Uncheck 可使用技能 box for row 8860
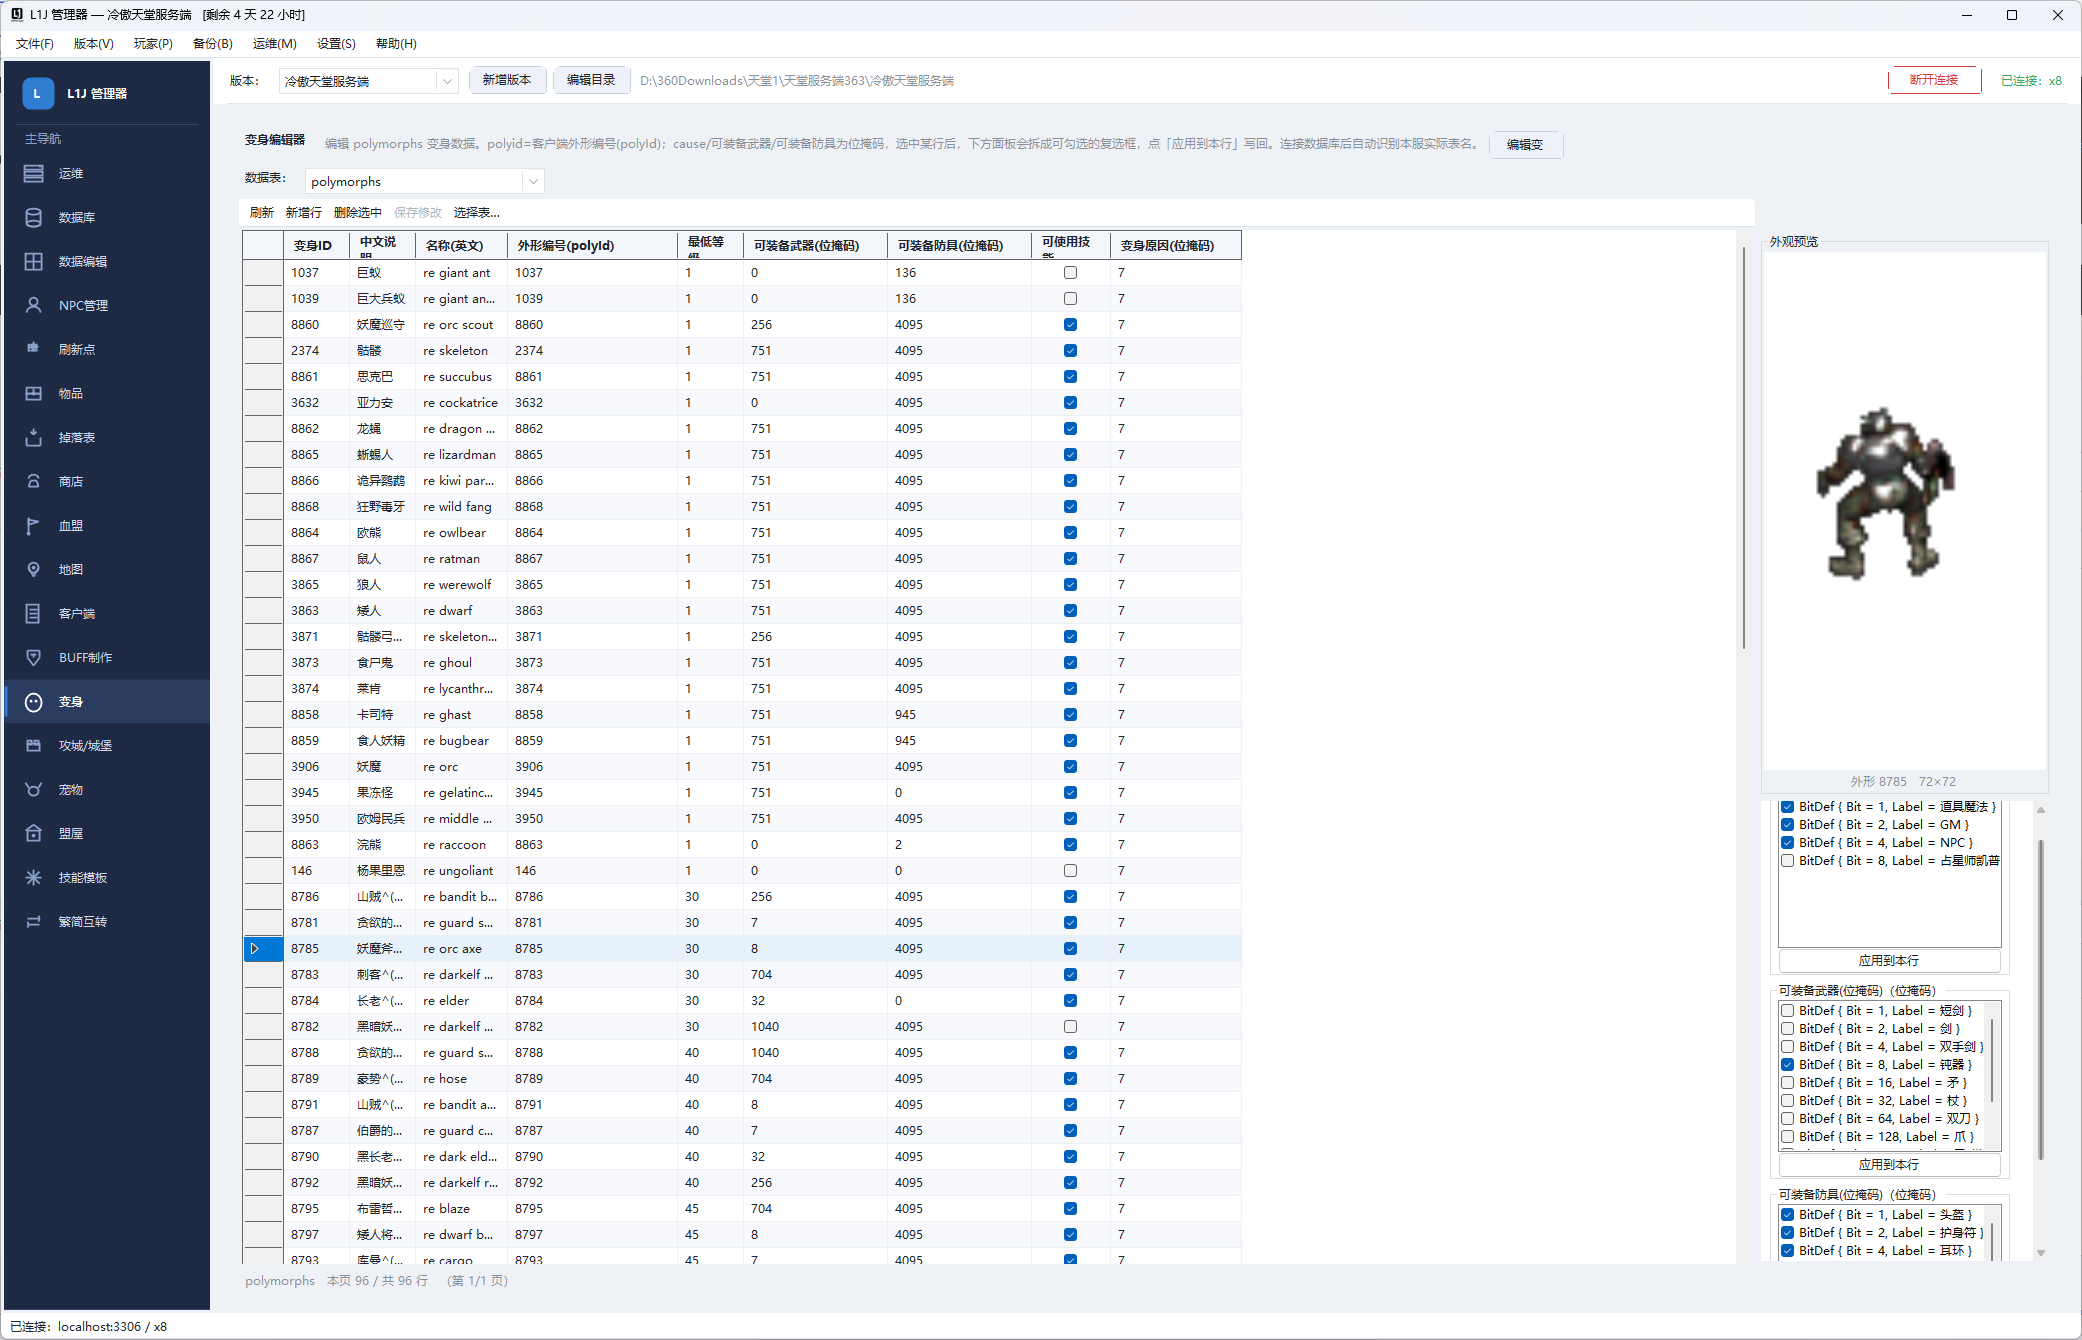2082x1340 pixels. (1070, 325)
